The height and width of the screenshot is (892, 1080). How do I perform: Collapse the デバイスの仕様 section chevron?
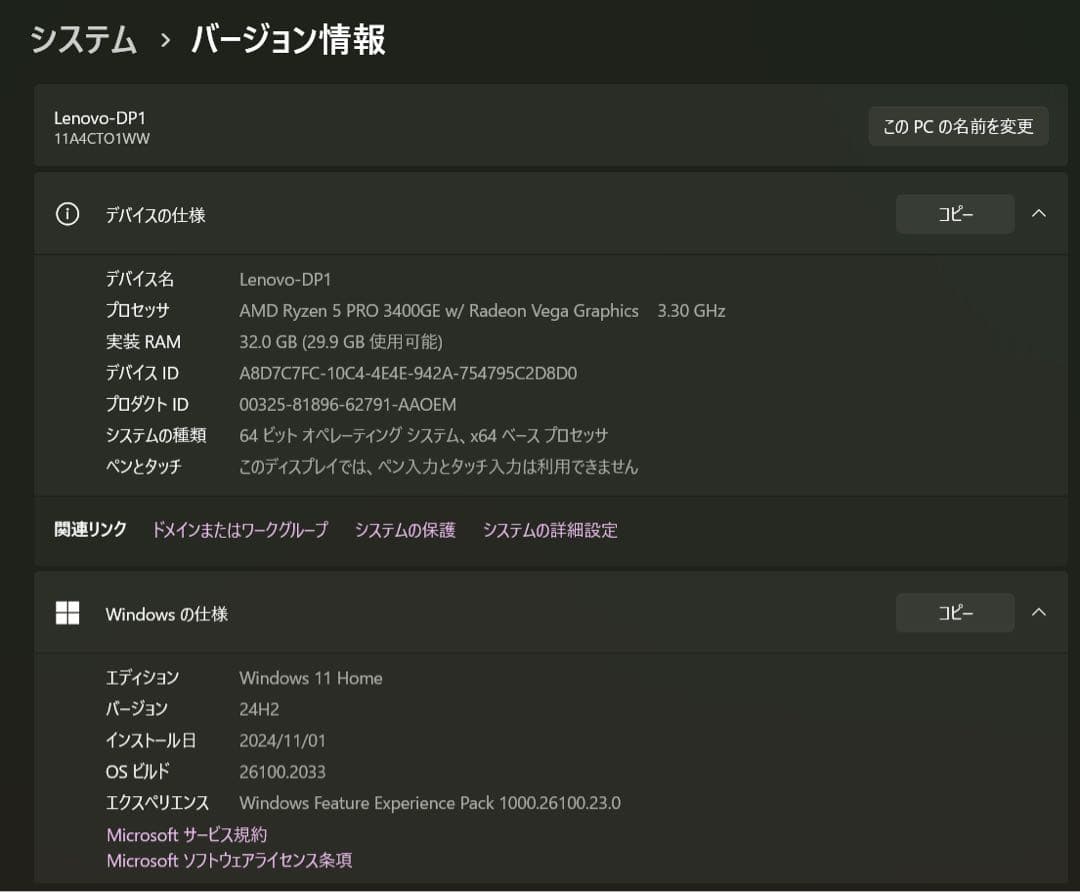tap(1038, 213)
